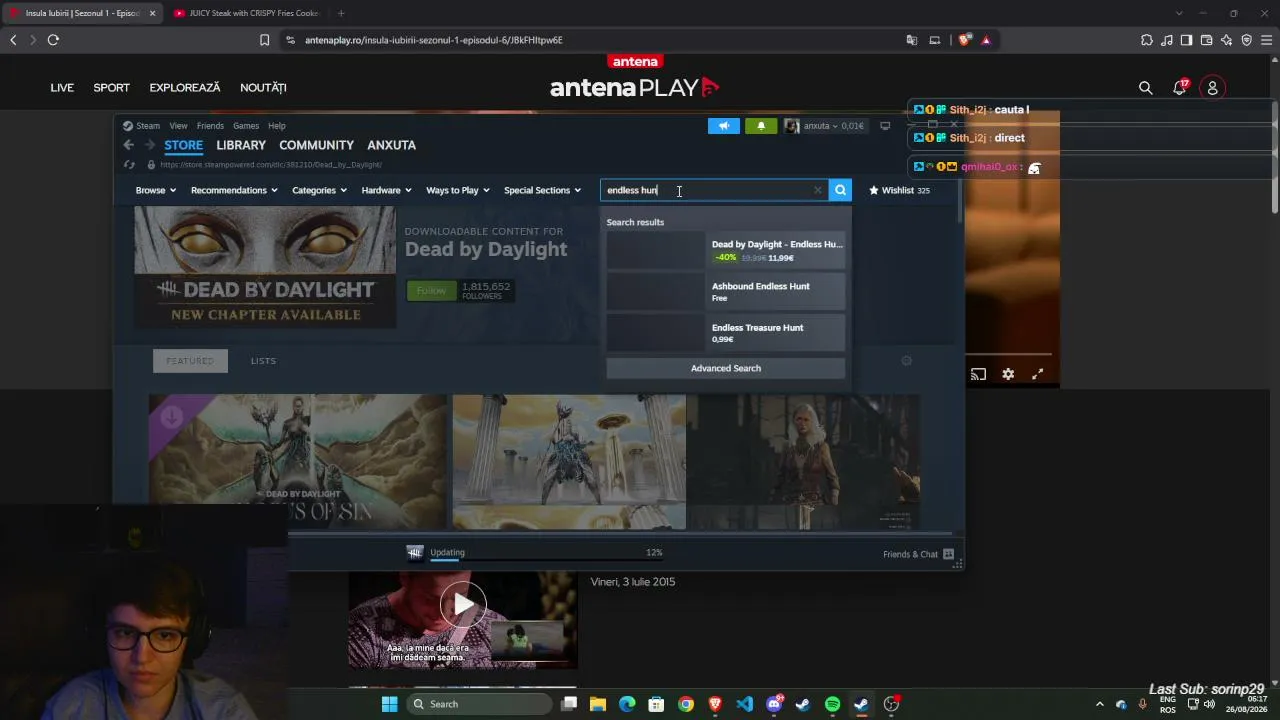Expand the Ways to Play dropdown
Viewport: 1280px width, 720px height.
(458, 190)
